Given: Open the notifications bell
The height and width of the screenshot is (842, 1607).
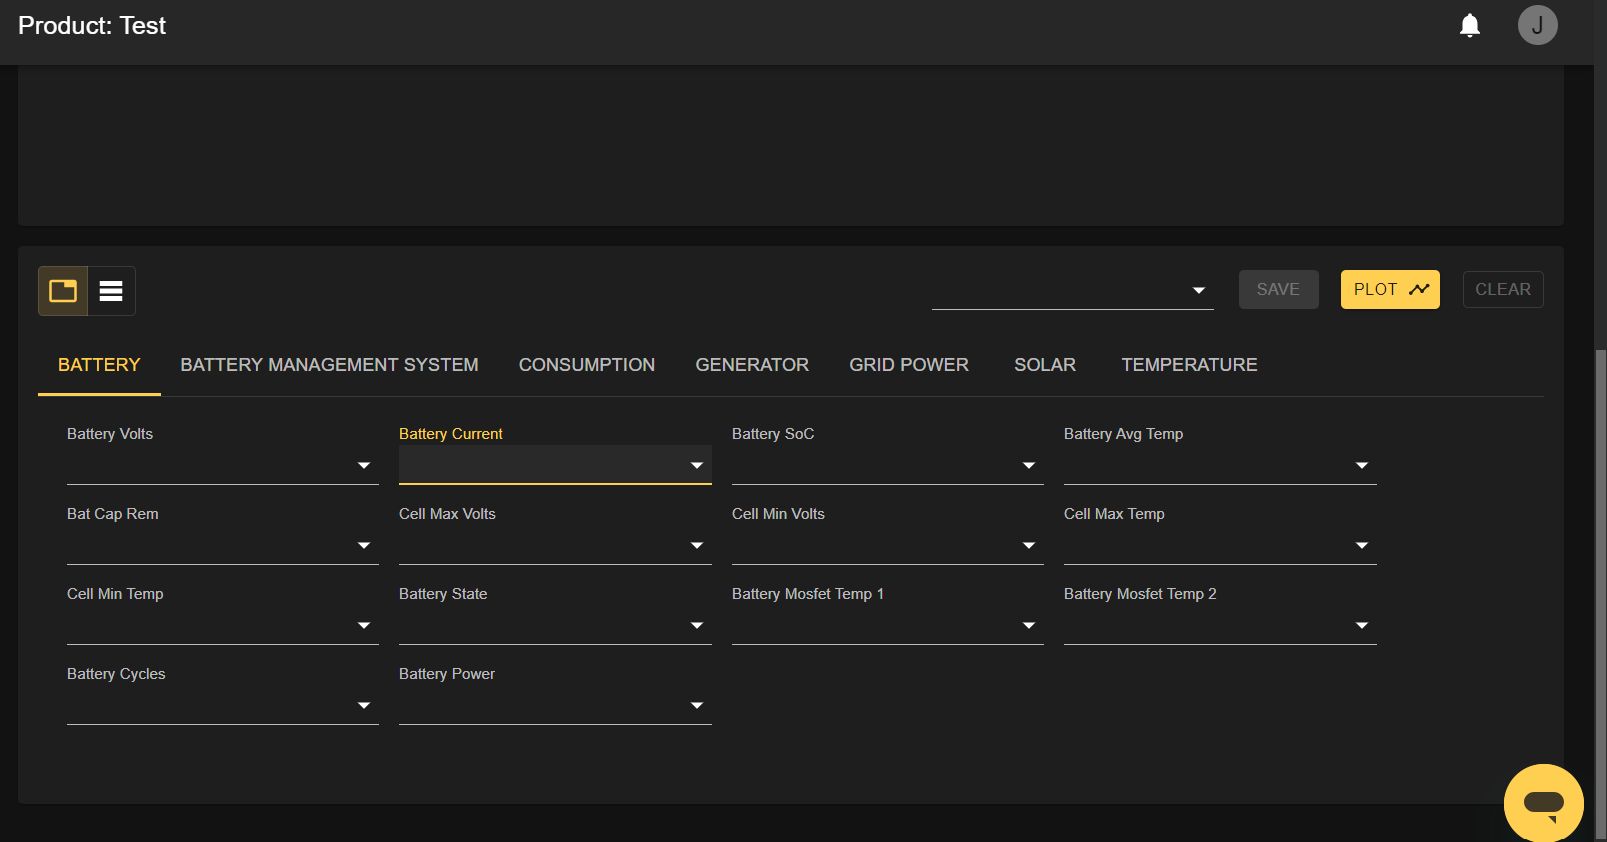Looking at the screenshot, I should (1469, 26).
